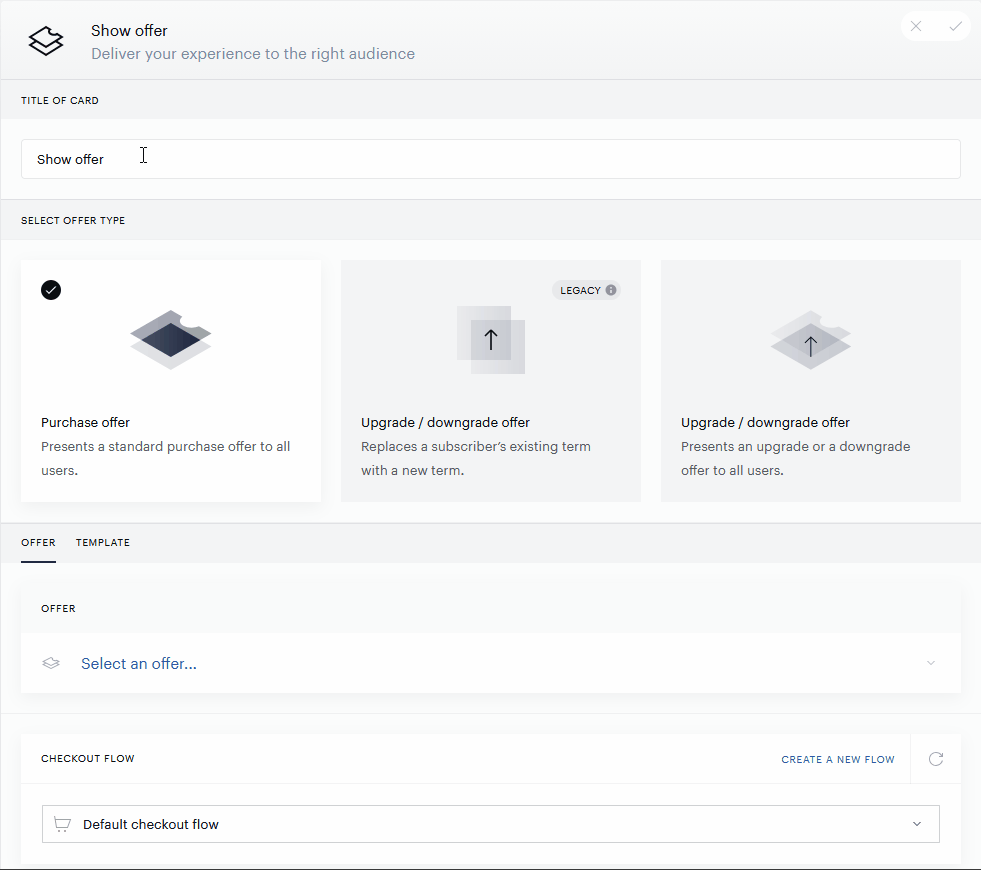Expand the offer selector chevron

coord(931,663)
